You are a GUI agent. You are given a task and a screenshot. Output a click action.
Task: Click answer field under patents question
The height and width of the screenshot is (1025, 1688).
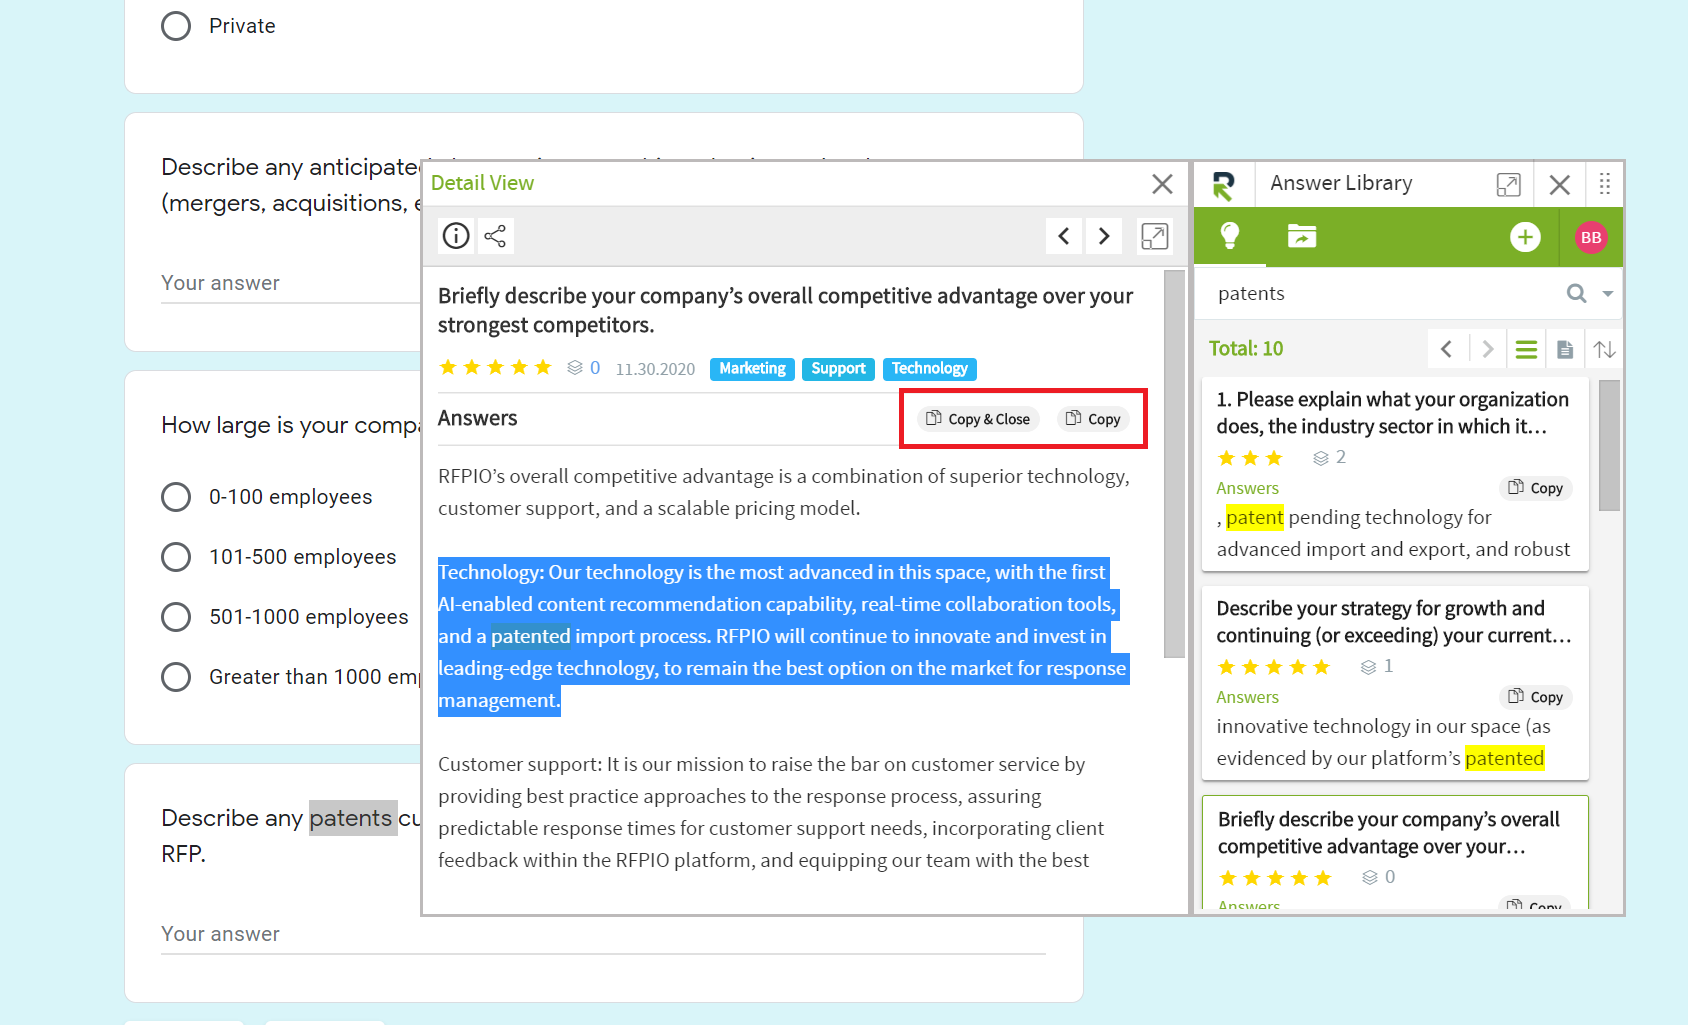pos(603,934)
